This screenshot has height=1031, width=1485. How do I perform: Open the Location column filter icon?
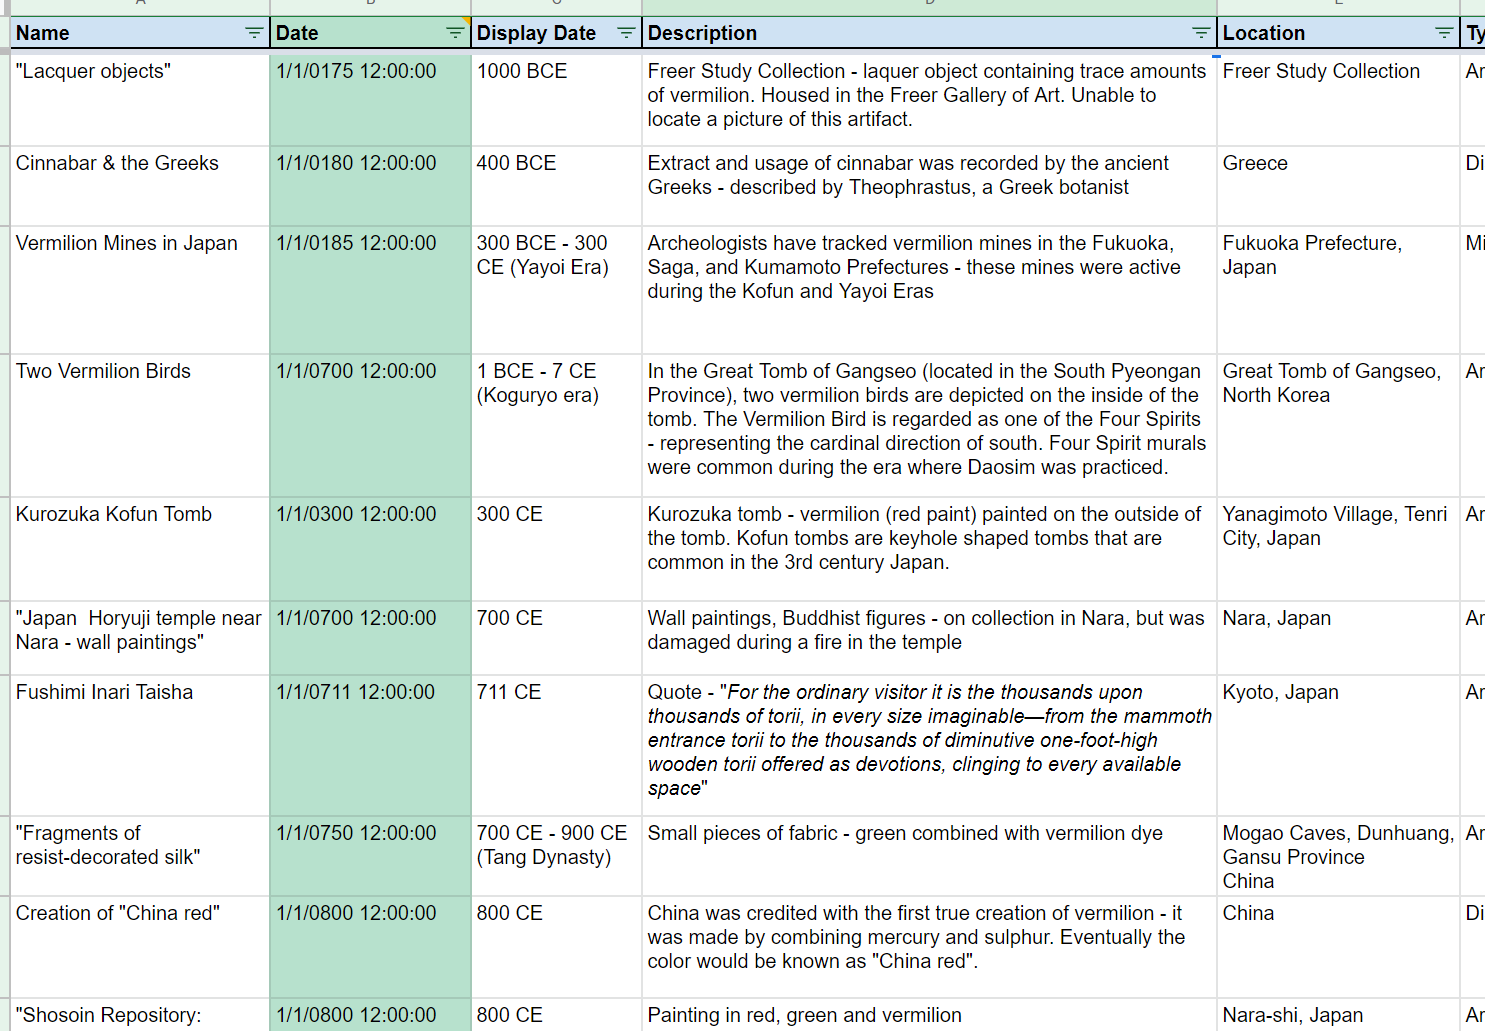(x=1444, y=33)
